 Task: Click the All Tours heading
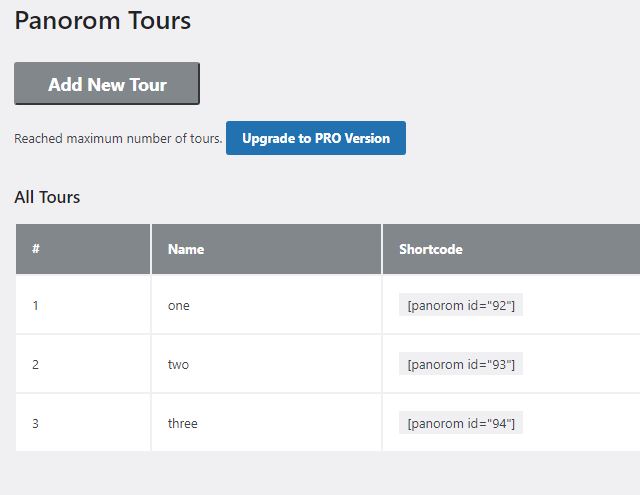pos(47,197)
